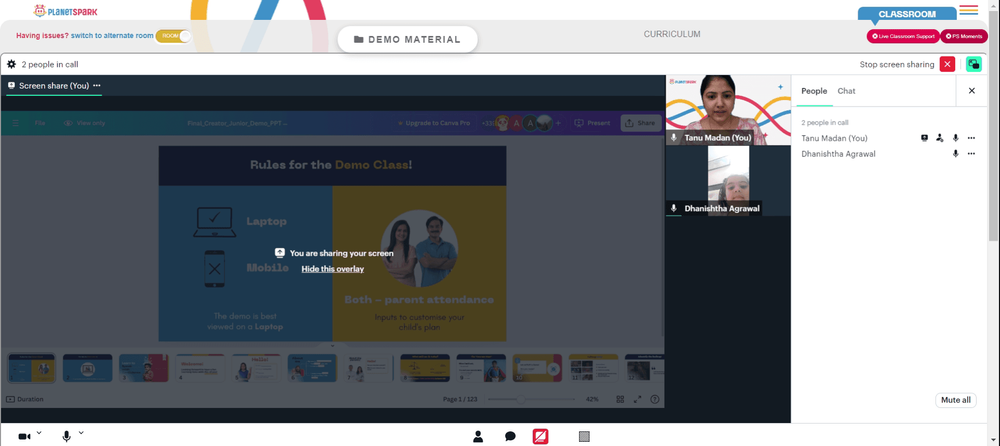Expand microphone device options chevron
The height and width of the screenshot is (446, 1000).
tap(81, 433)
